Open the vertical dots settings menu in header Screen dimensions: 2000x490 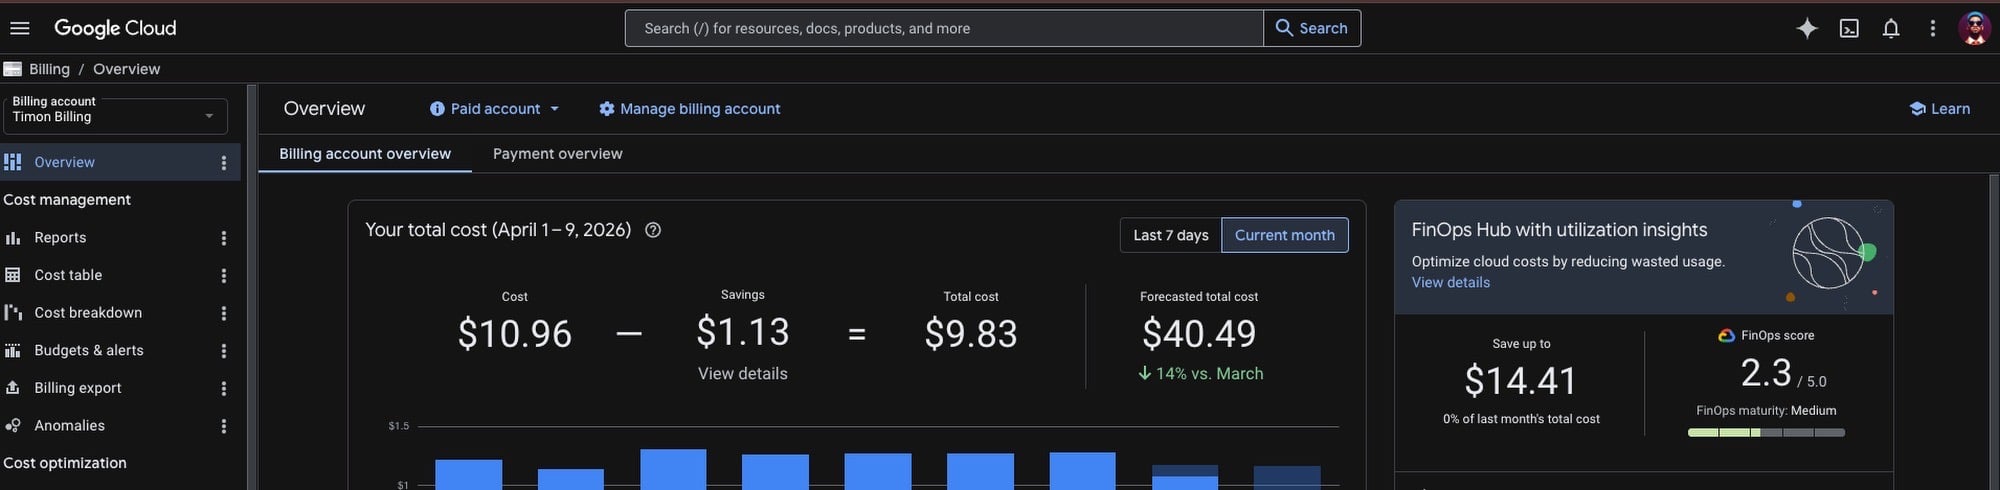coord(1932,28)
